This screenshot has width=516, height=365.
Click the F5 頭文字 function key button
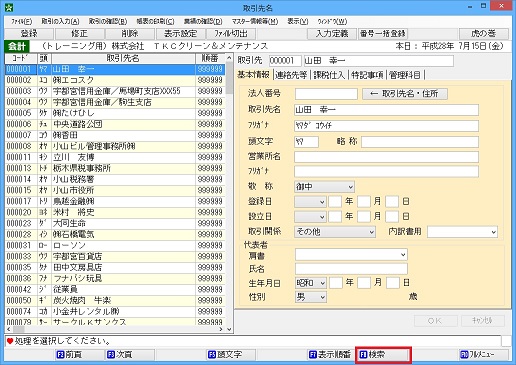231,355
